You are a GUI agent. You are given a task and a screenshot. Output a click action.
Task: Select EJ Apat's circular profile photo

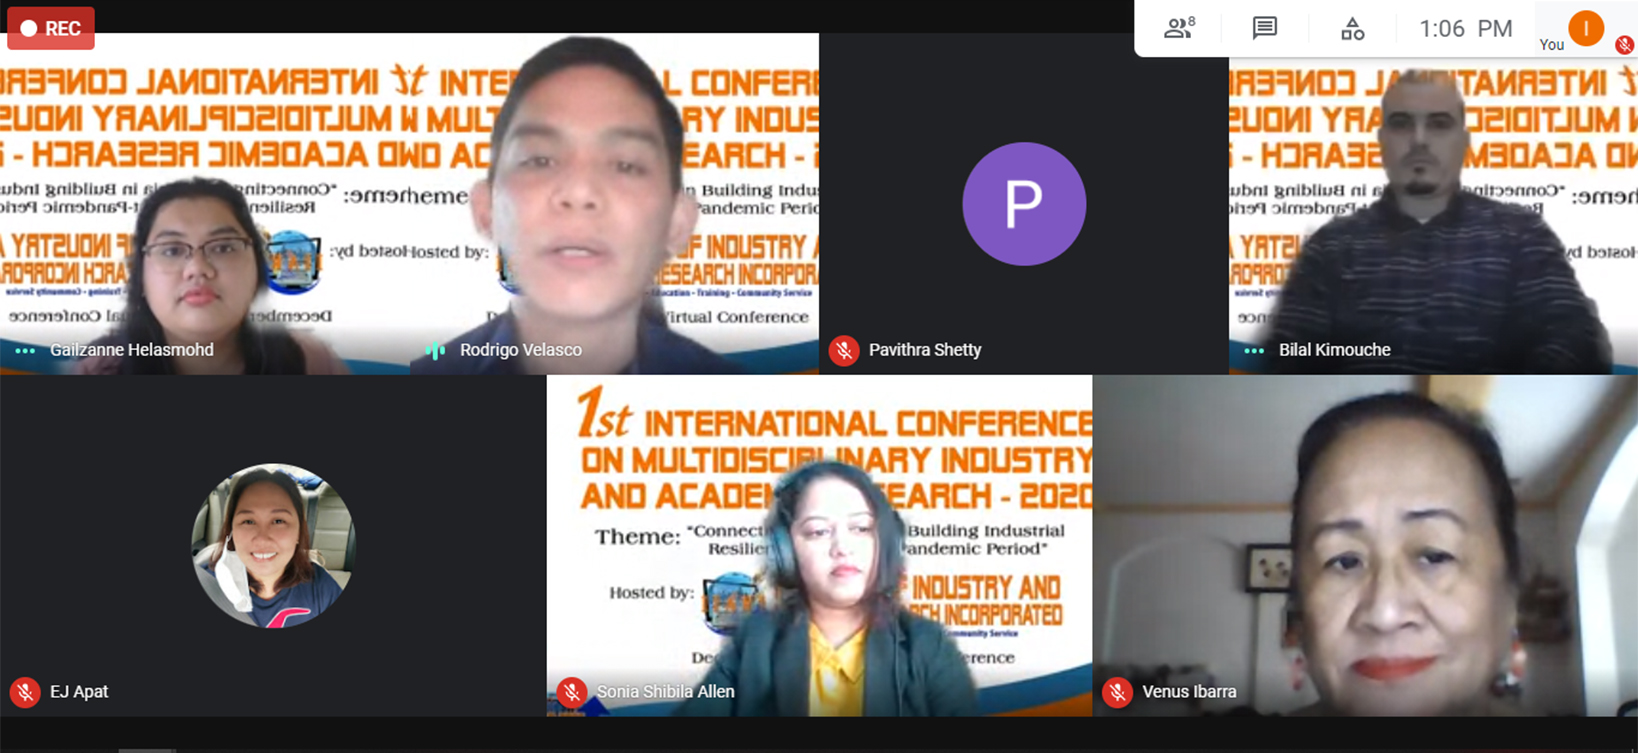(273, 546)
